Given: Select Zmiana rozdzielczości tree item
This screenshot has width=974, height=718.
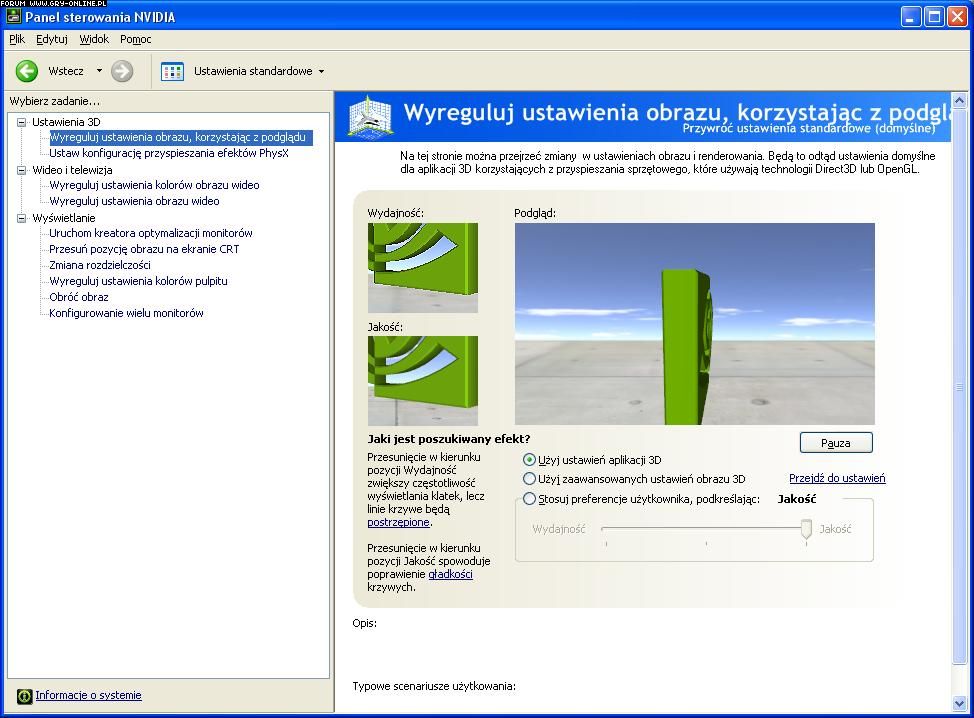Looking at the screenshot, I should pyautogui.click(x=99, y=265).
